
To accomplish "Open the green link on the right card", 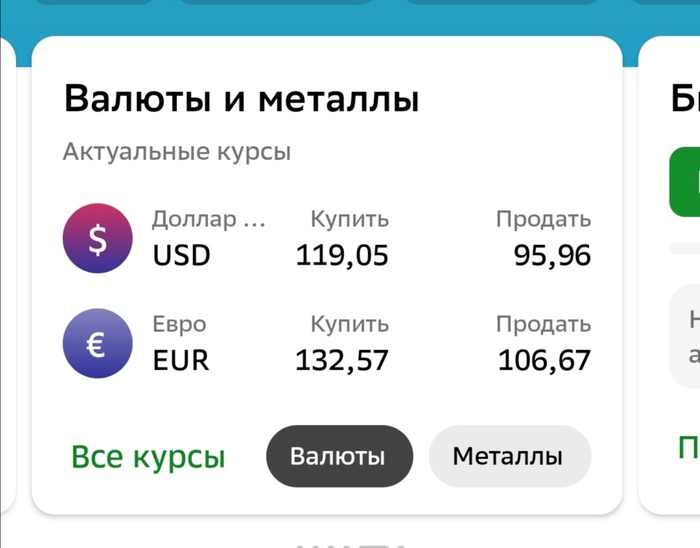I will point(688,446).
